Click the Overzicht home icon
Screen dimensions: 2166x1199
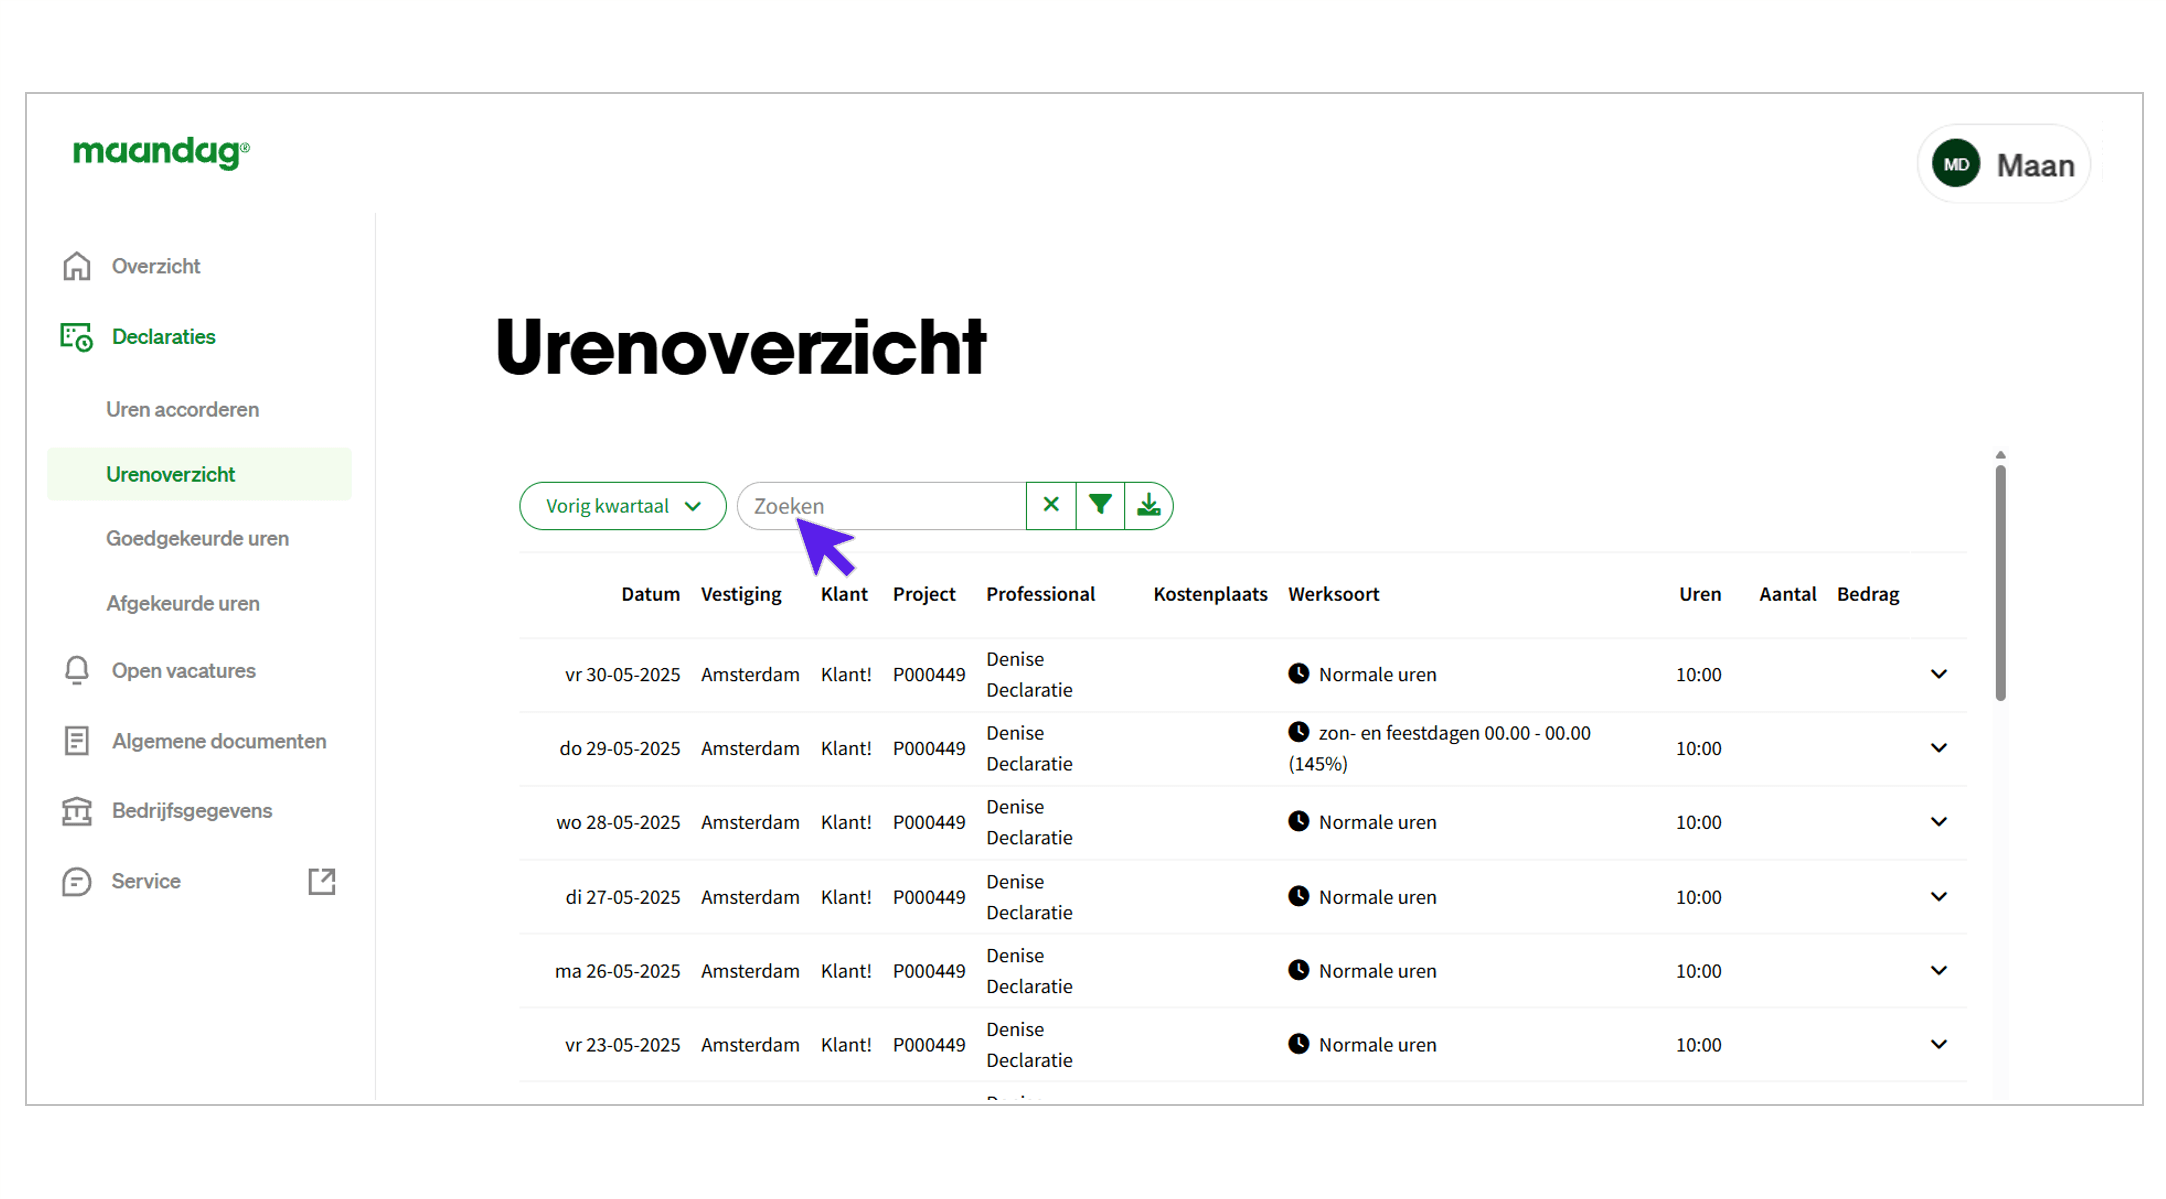click(x=77, y=265)
